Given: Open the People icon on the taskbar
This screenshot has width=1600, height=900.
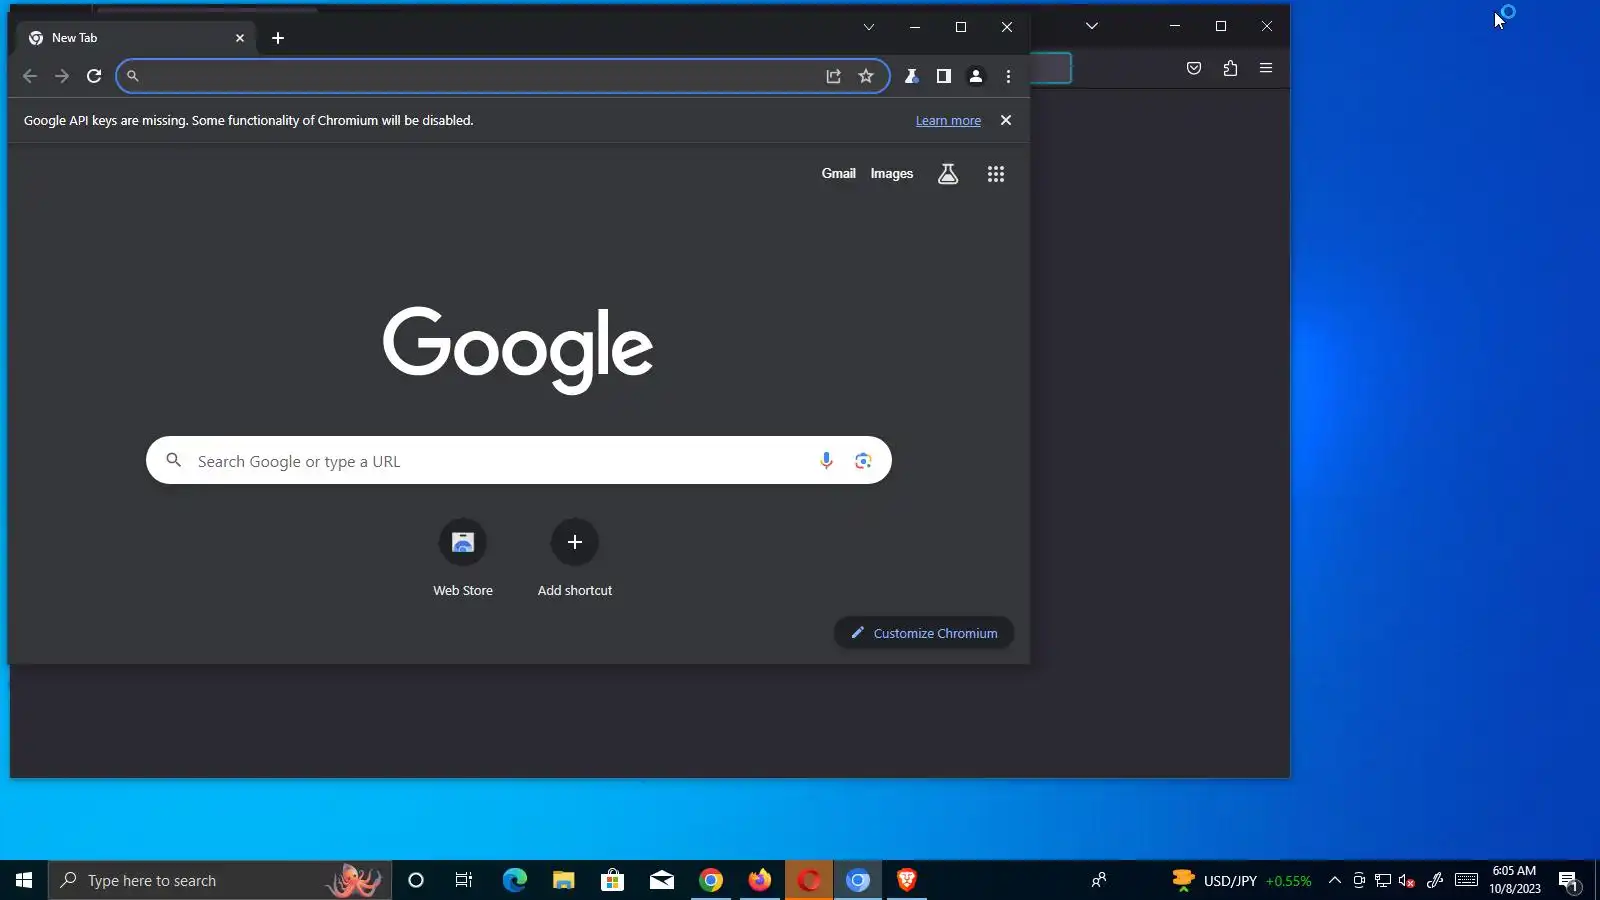Looking at the screenshot, I should [1099, 880].
